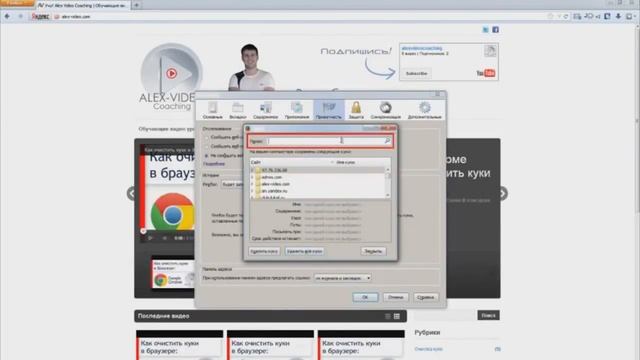Click the browser forward arrow

pos(20,16)
